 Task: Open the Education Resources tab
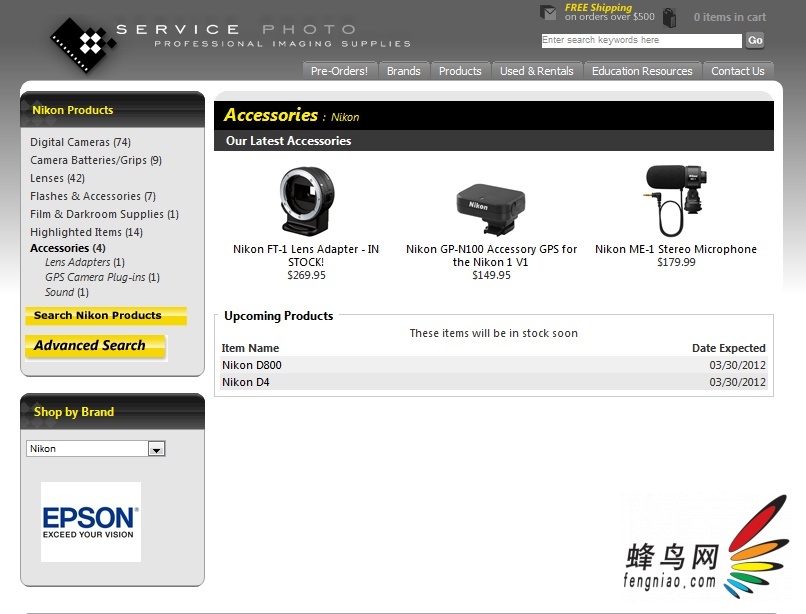[x=642, y=71]
